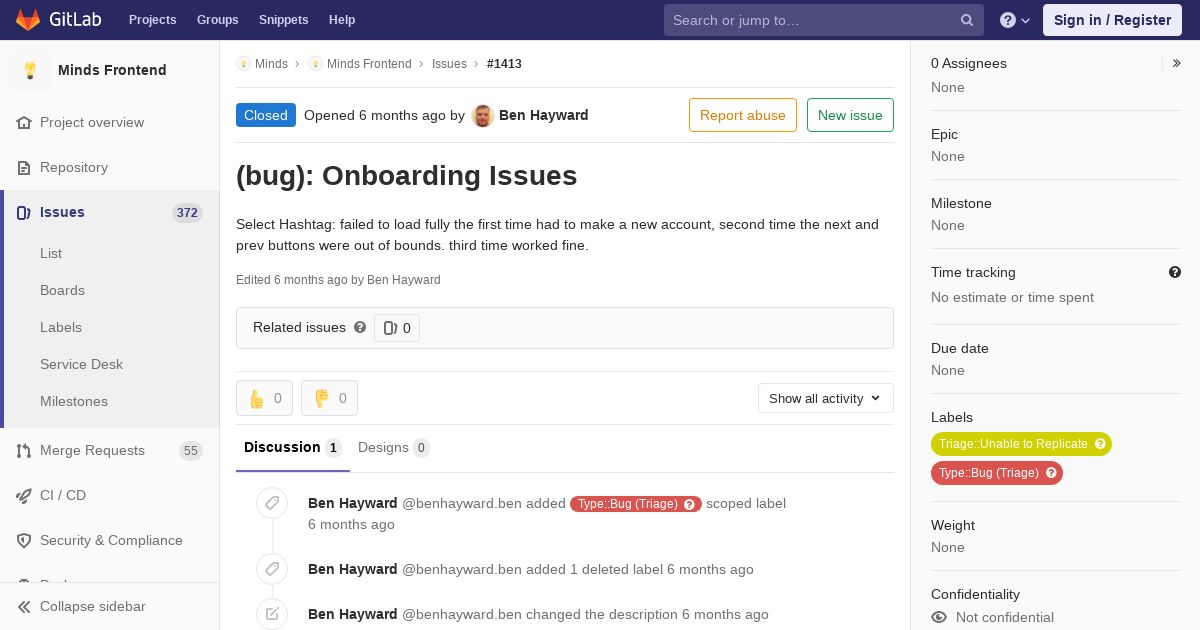Open the Minds Frontend sidebar title

pos(112,70)
